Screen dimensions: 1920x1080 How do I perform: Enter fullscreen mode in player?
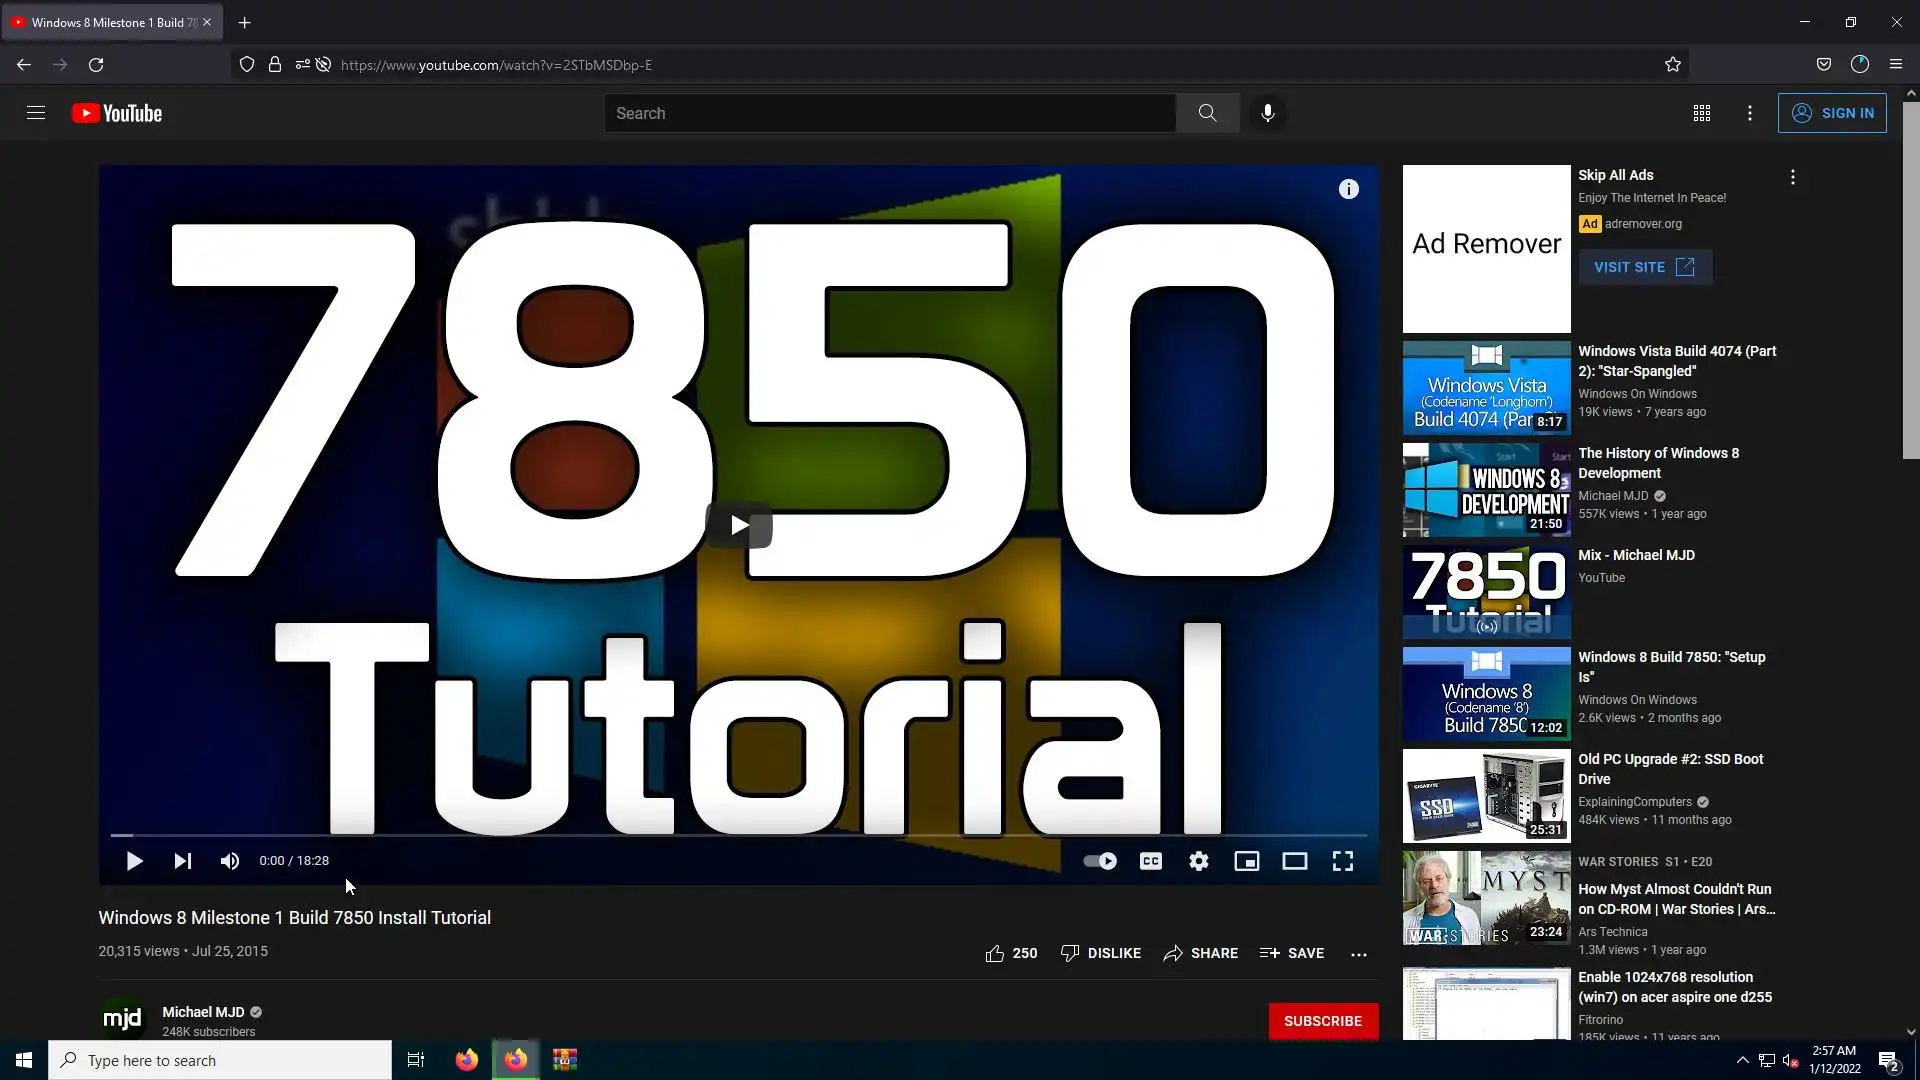pos(1342,861)
